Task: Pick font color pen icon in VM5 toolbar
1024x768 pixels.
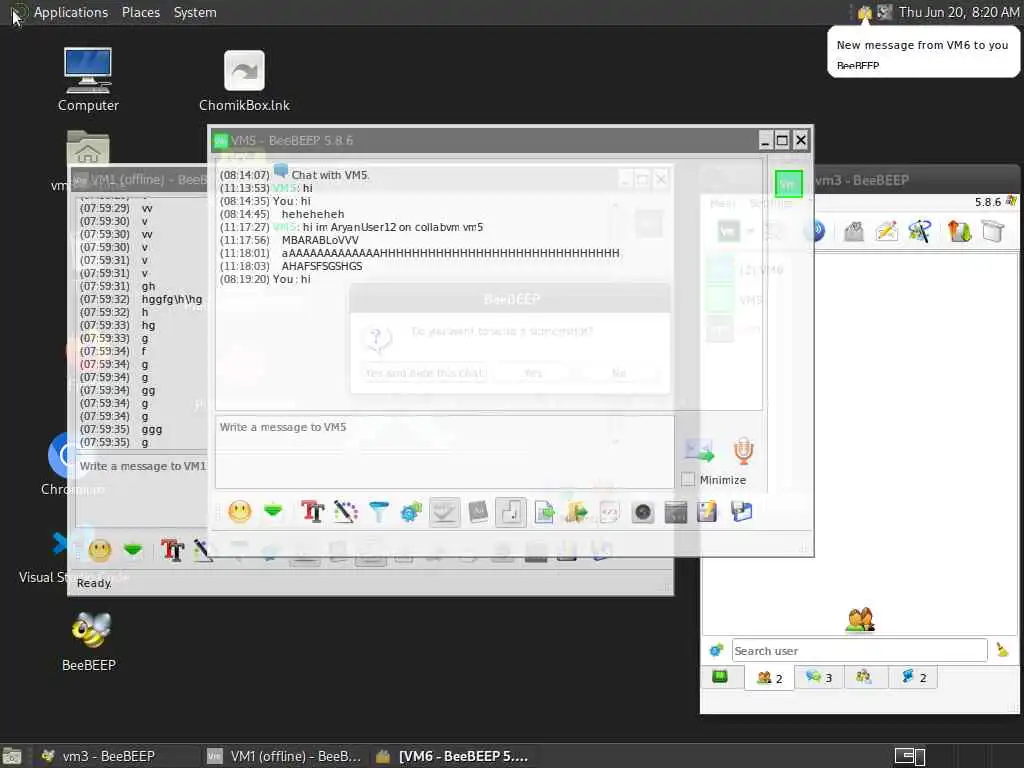Action: (345, 511)
